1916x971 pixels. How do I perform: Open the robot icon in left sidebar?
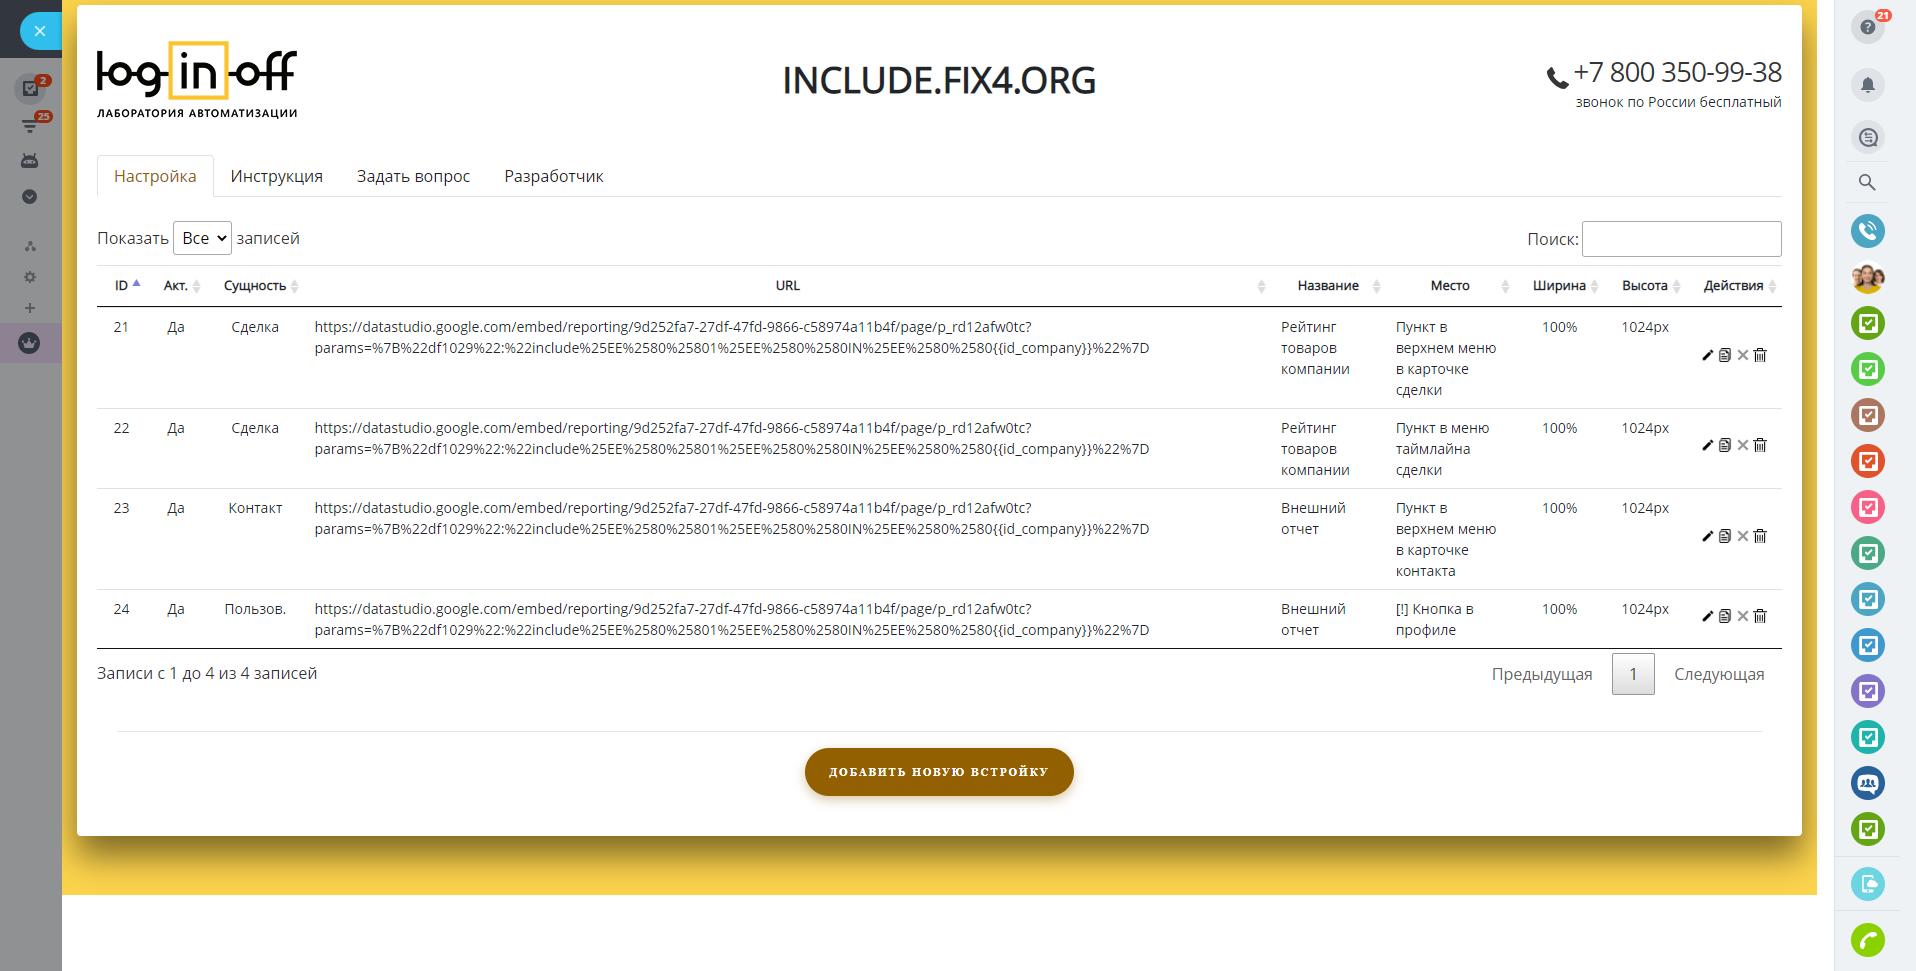coord(30,161)
